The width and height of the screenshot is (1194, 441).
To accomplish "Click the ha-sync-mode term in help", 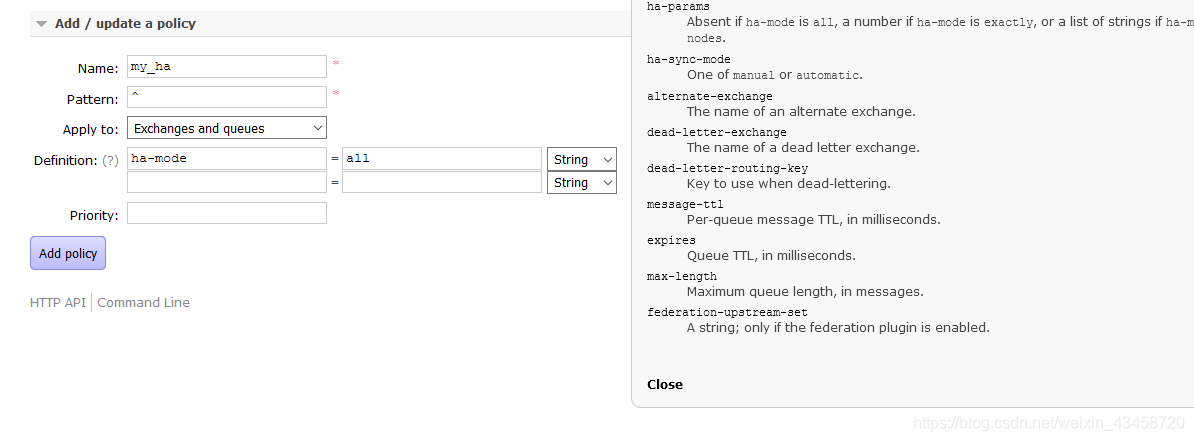I will tap(688, 60).
